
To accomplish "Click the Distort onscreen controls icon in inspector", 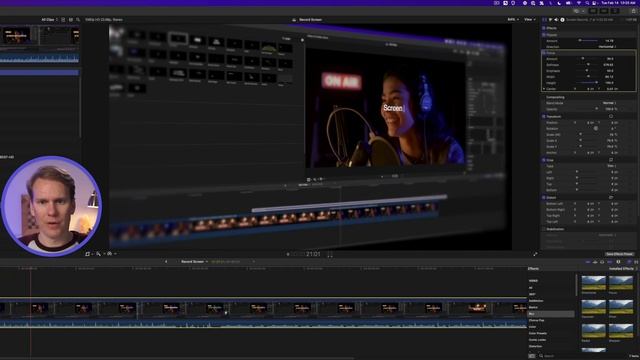I will [x=611, y=198].
